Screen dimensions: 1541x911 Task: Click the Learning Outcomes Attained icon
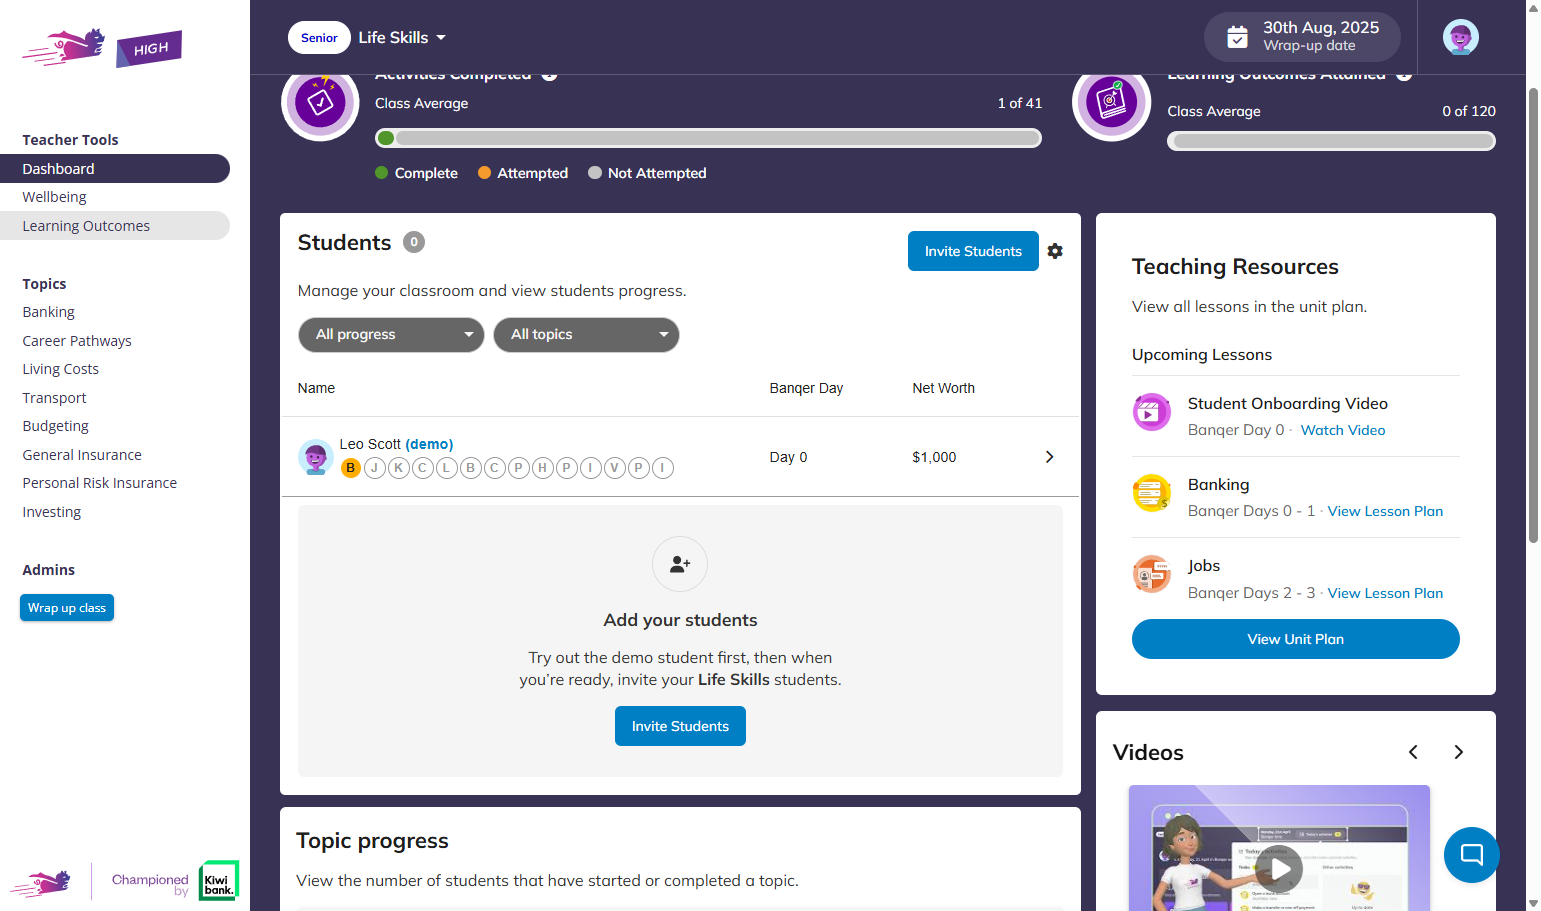coord(1111,101)
